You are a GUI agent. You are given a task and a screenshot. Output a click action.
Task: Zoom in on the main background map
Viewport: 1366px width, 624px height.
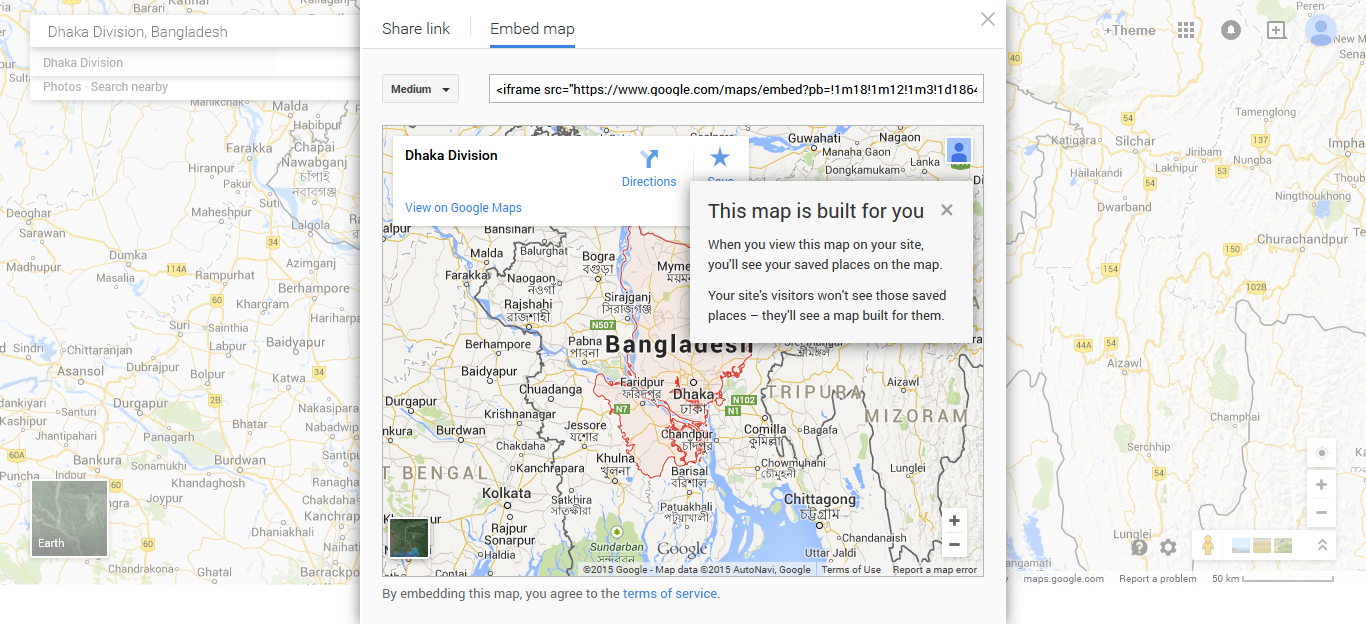click(1321, 485)
